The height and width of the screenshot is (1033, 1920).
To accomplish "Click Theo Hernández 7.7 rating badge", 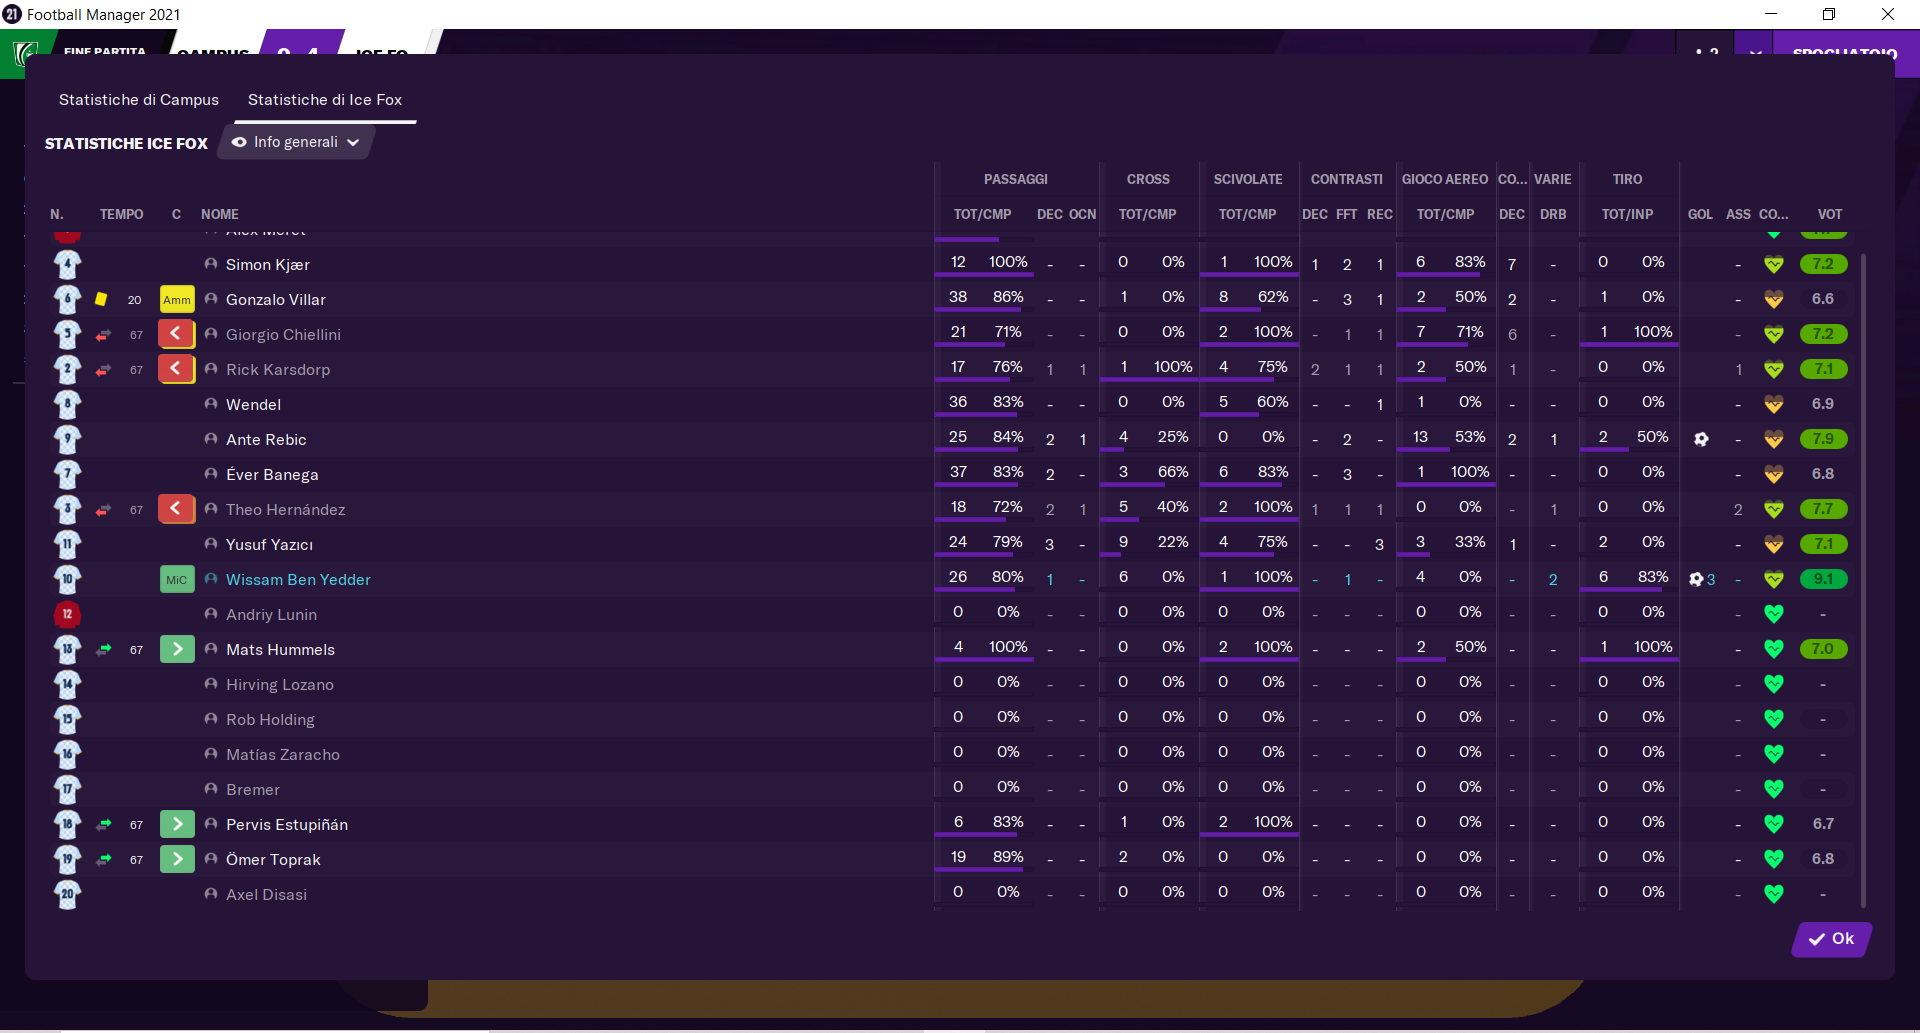I will pos(1823,509).
